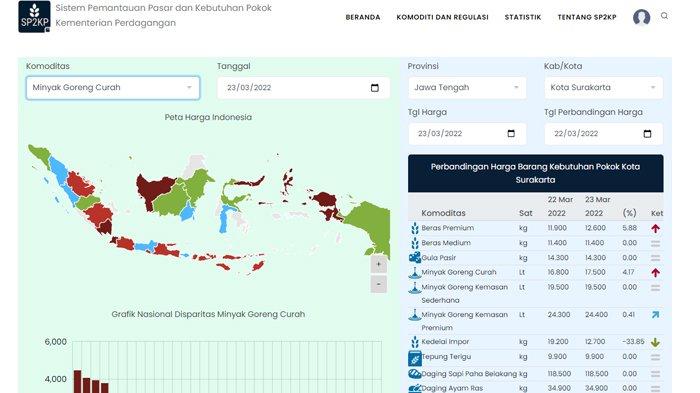Viewport: 700px width, 393px height.
Task: Click the 'Beras Premium' row label
Action: 448,228
